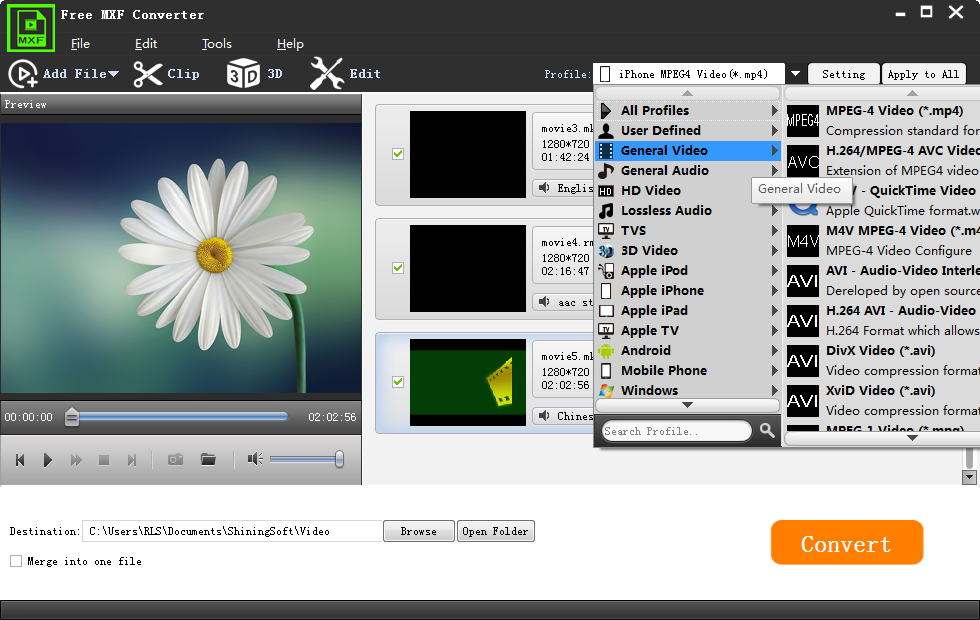Click the search profile magnifier icon
The height and width of the screenshot is (620, 980).
pos(767,431)
